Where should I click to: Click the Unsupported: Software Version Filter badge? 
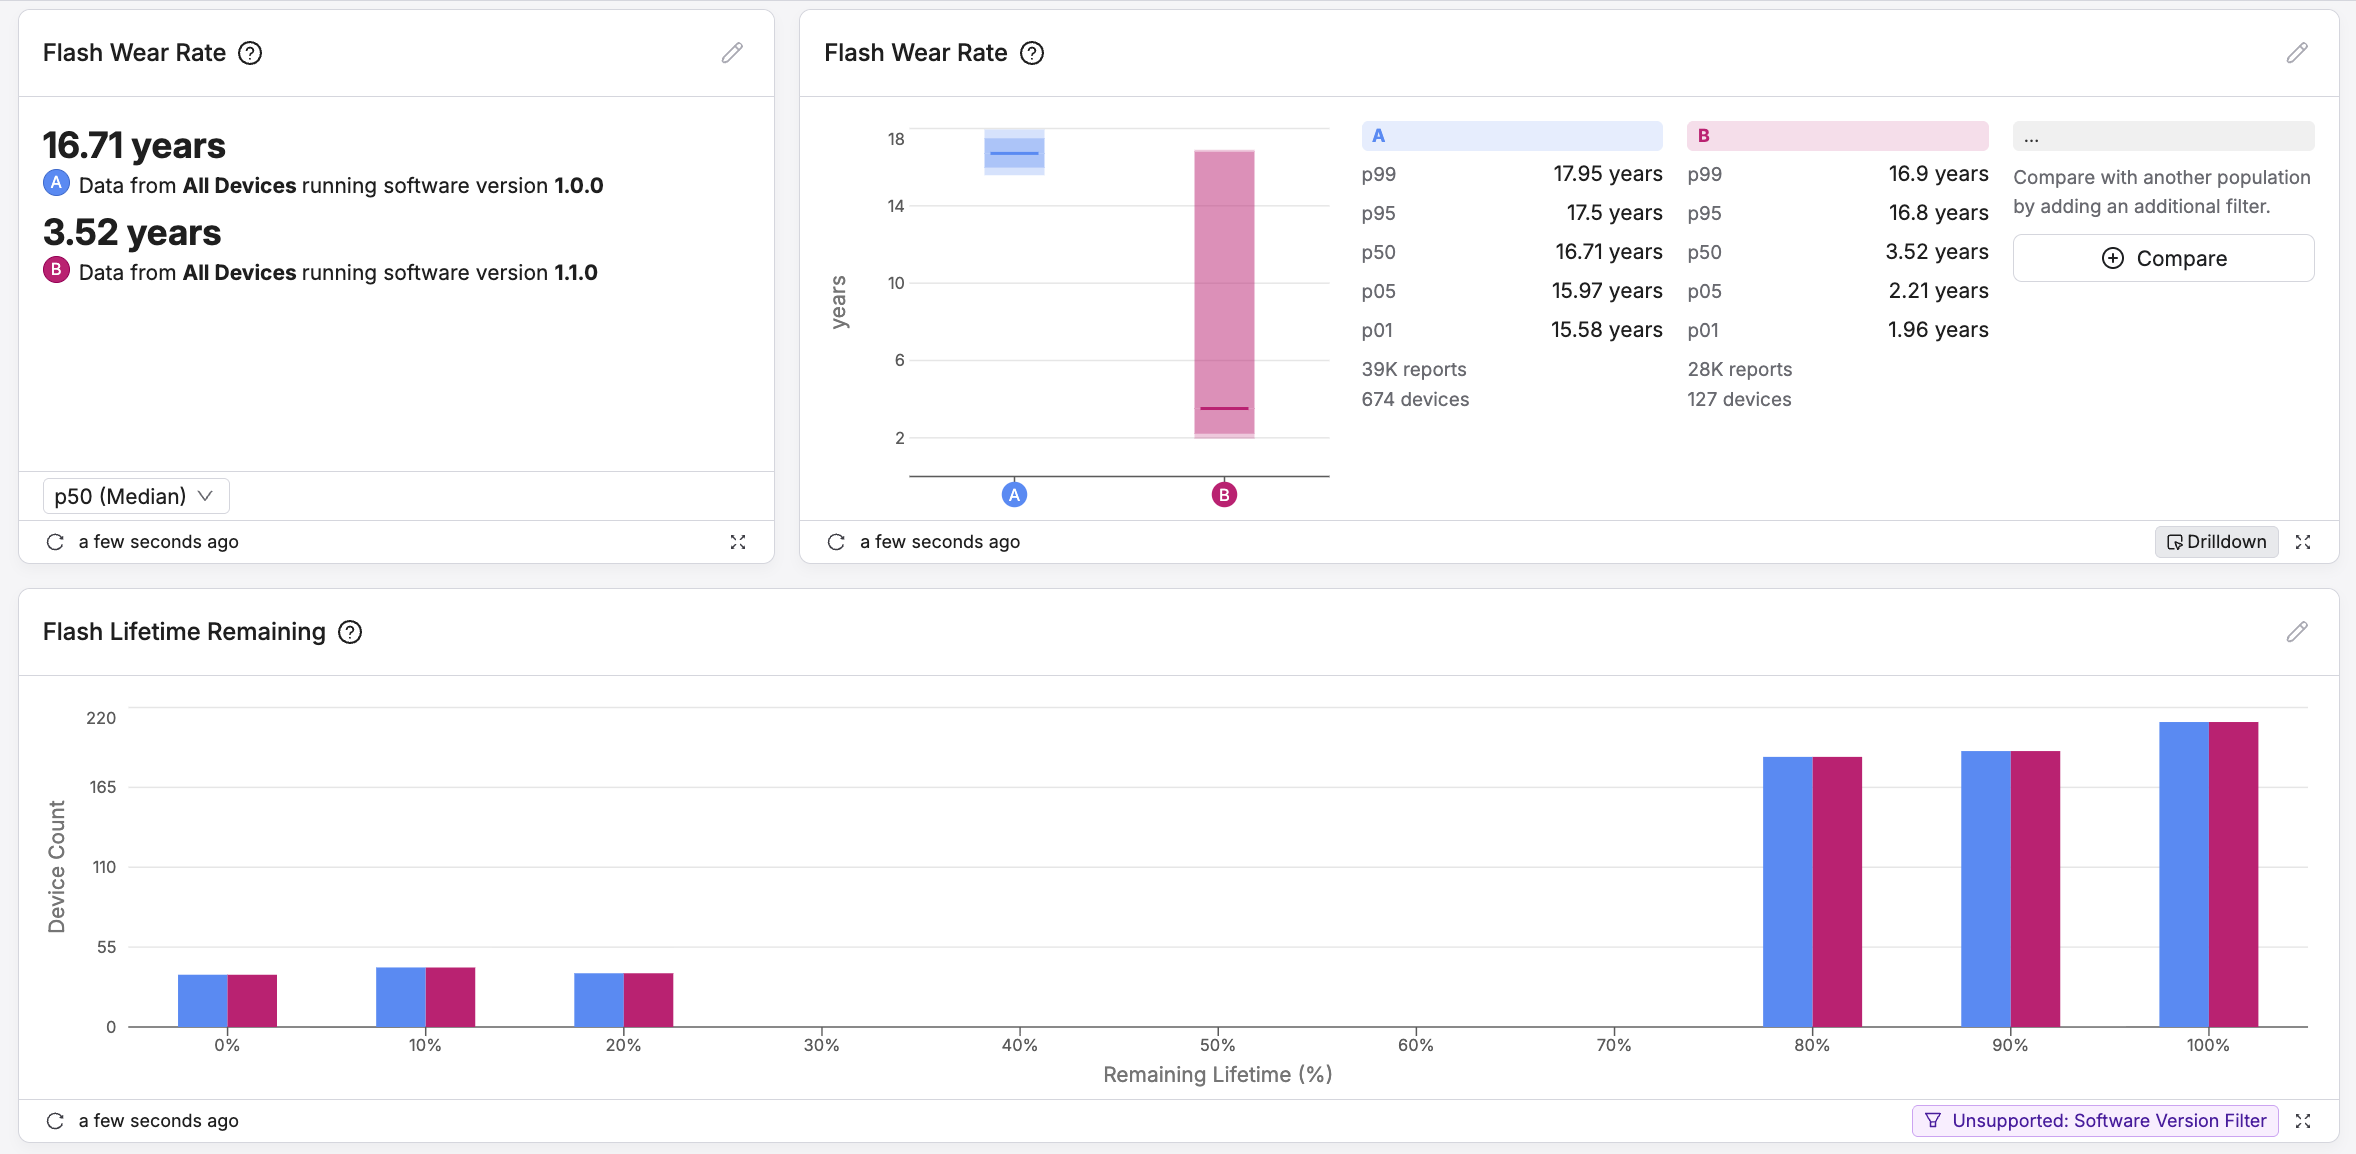point(2093,1120)
